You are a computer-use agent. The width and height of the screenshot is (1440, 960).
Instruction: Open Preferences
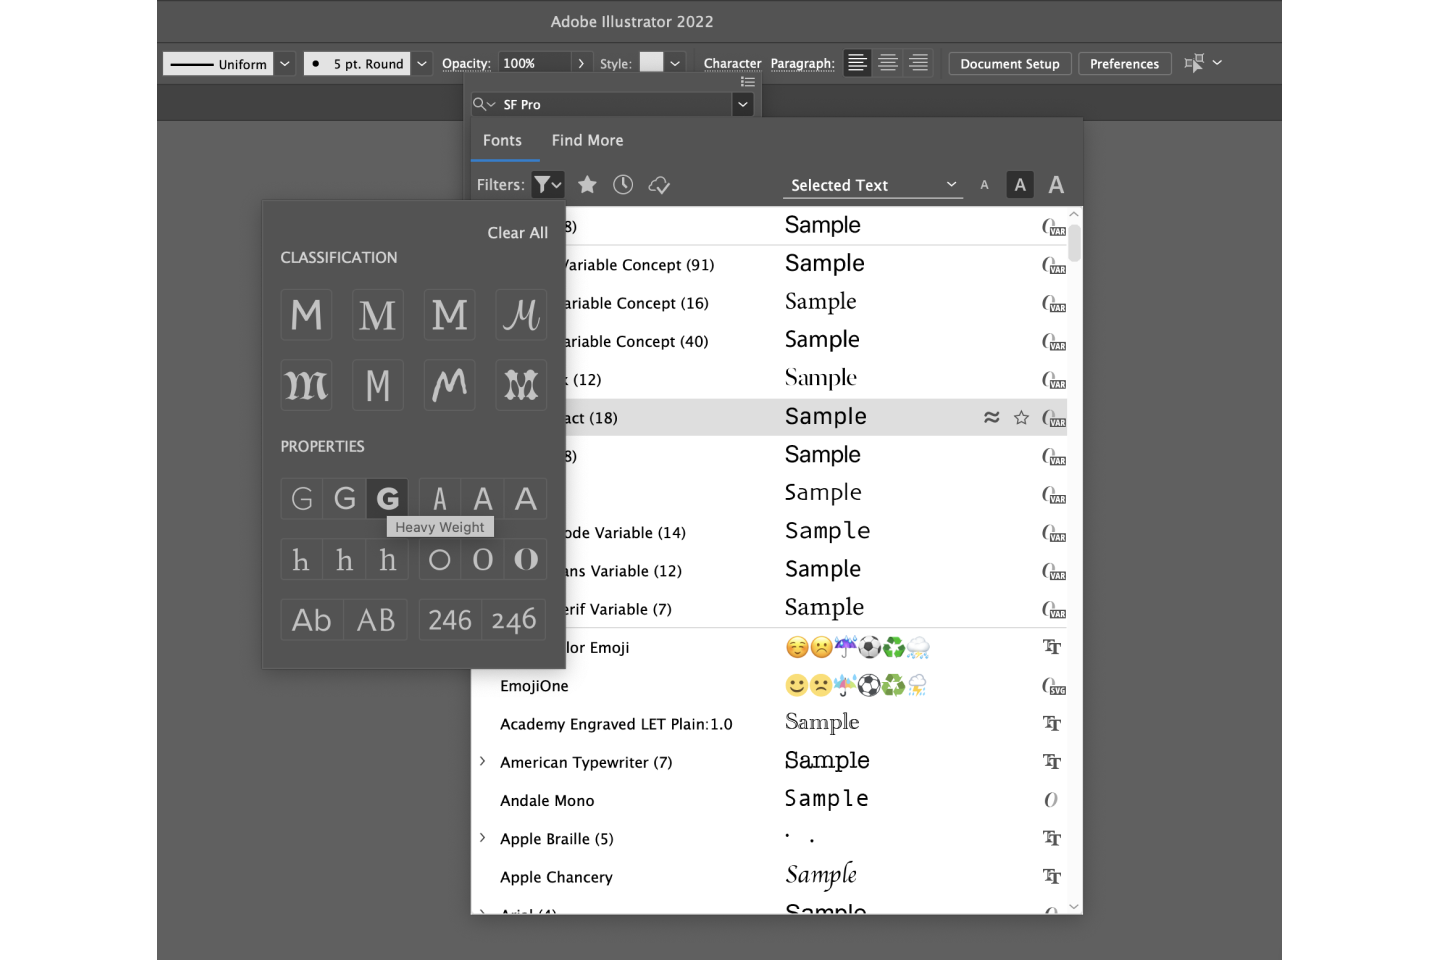pyautogui.click(x=1124, y=64)
